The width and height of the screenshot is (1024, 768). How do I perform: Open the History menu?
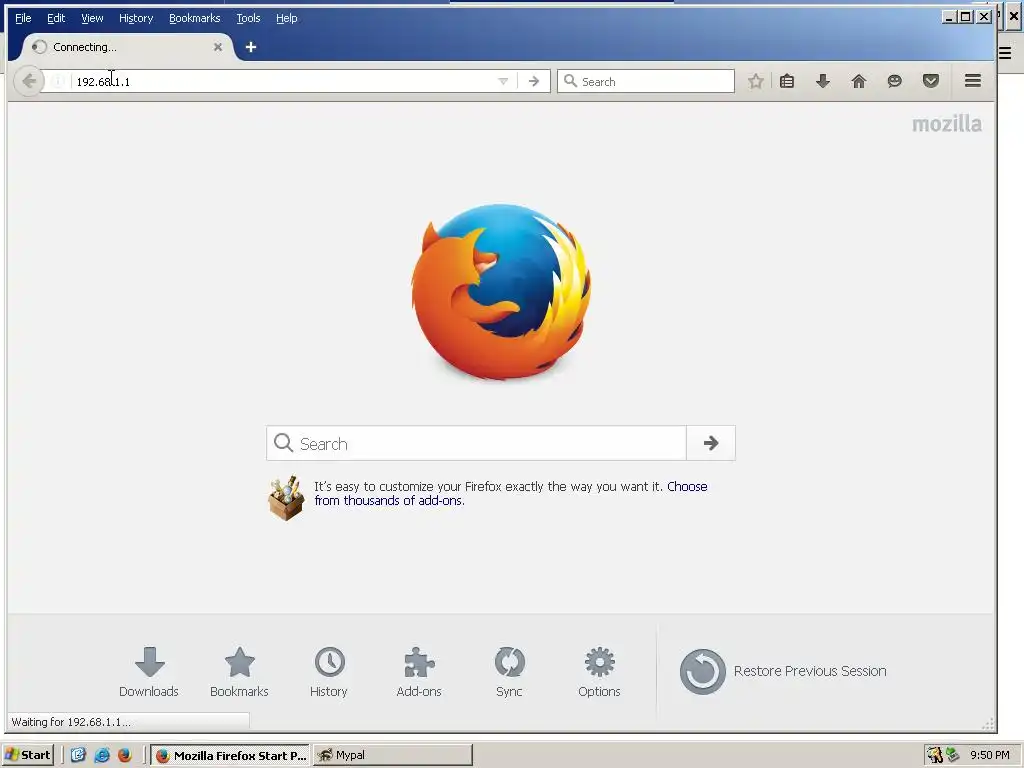136,18
